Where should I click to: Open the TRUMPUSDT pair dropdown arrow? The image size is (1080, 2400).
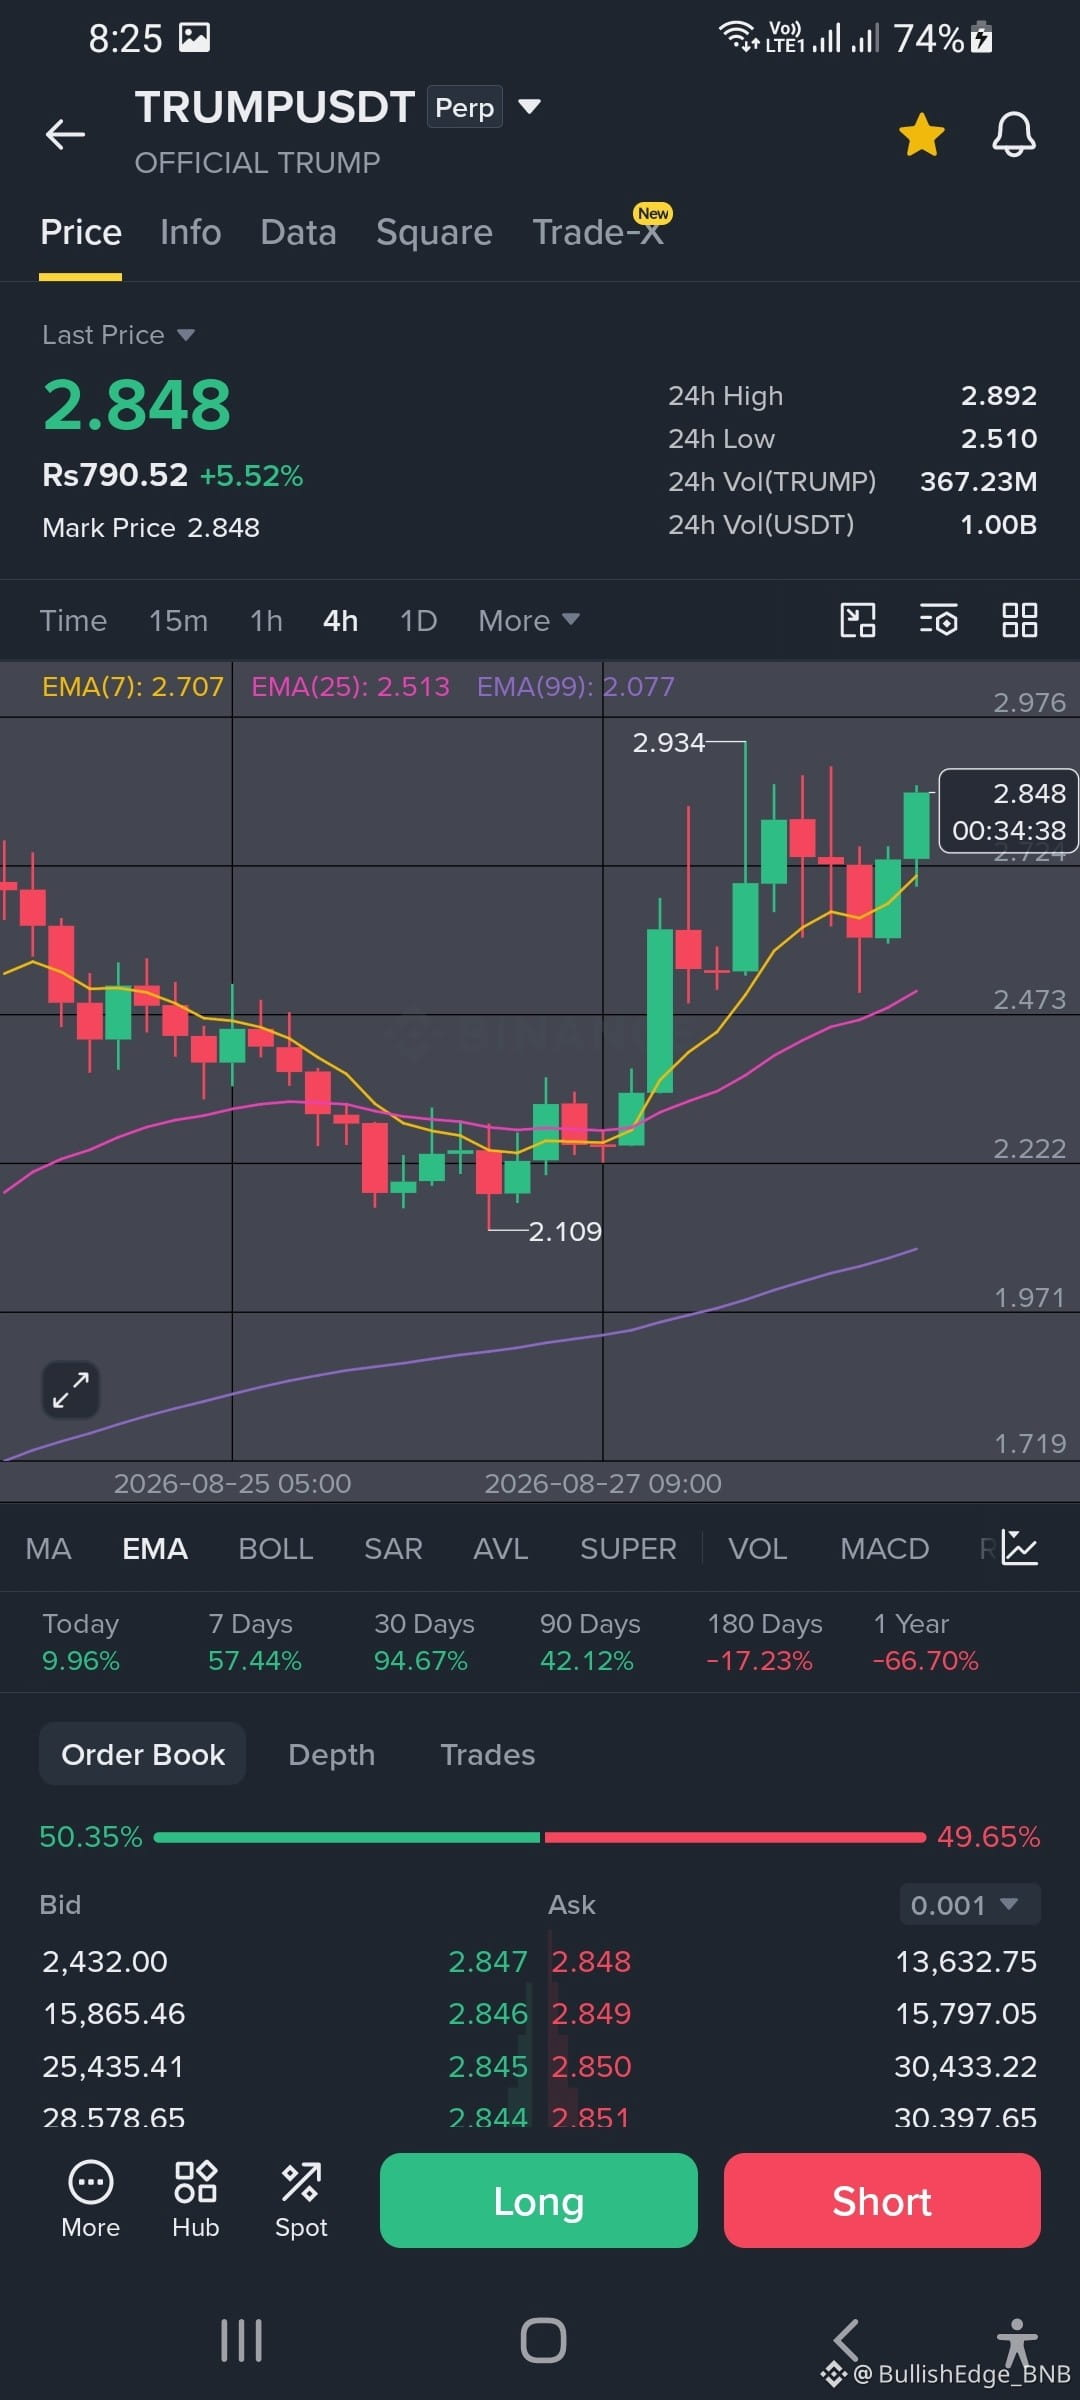[x=529, y=107]
